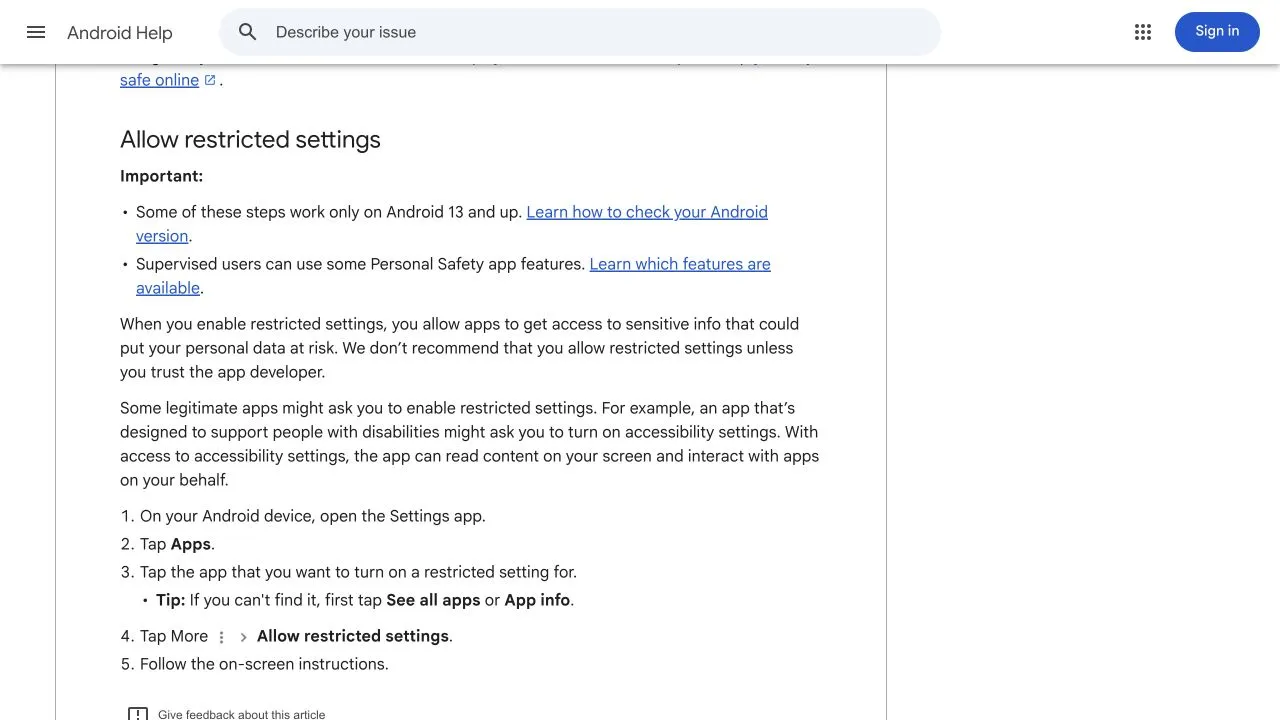1280x720 pixels.
Task: Click the Sign in button
Action: click(x=1217, y=32)
